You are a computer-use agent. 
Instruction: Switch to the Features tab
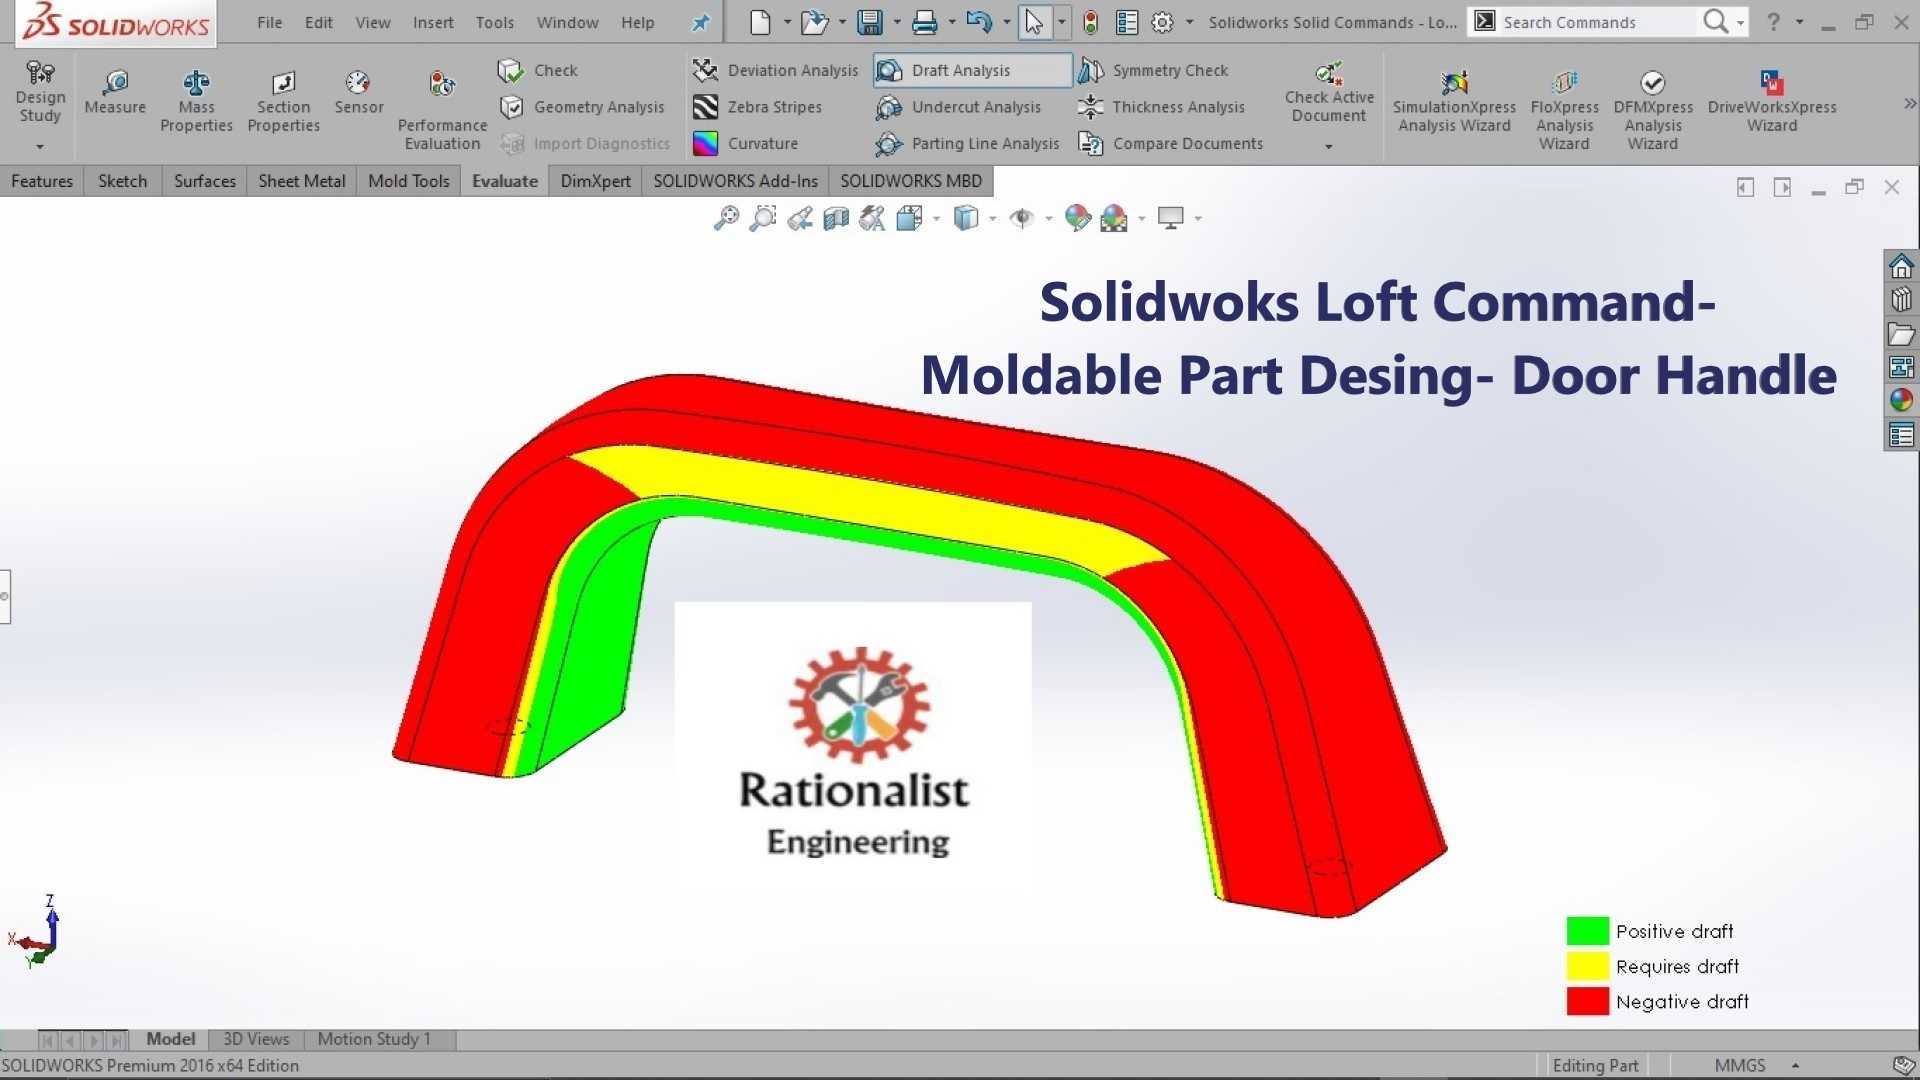pos(42,181)
